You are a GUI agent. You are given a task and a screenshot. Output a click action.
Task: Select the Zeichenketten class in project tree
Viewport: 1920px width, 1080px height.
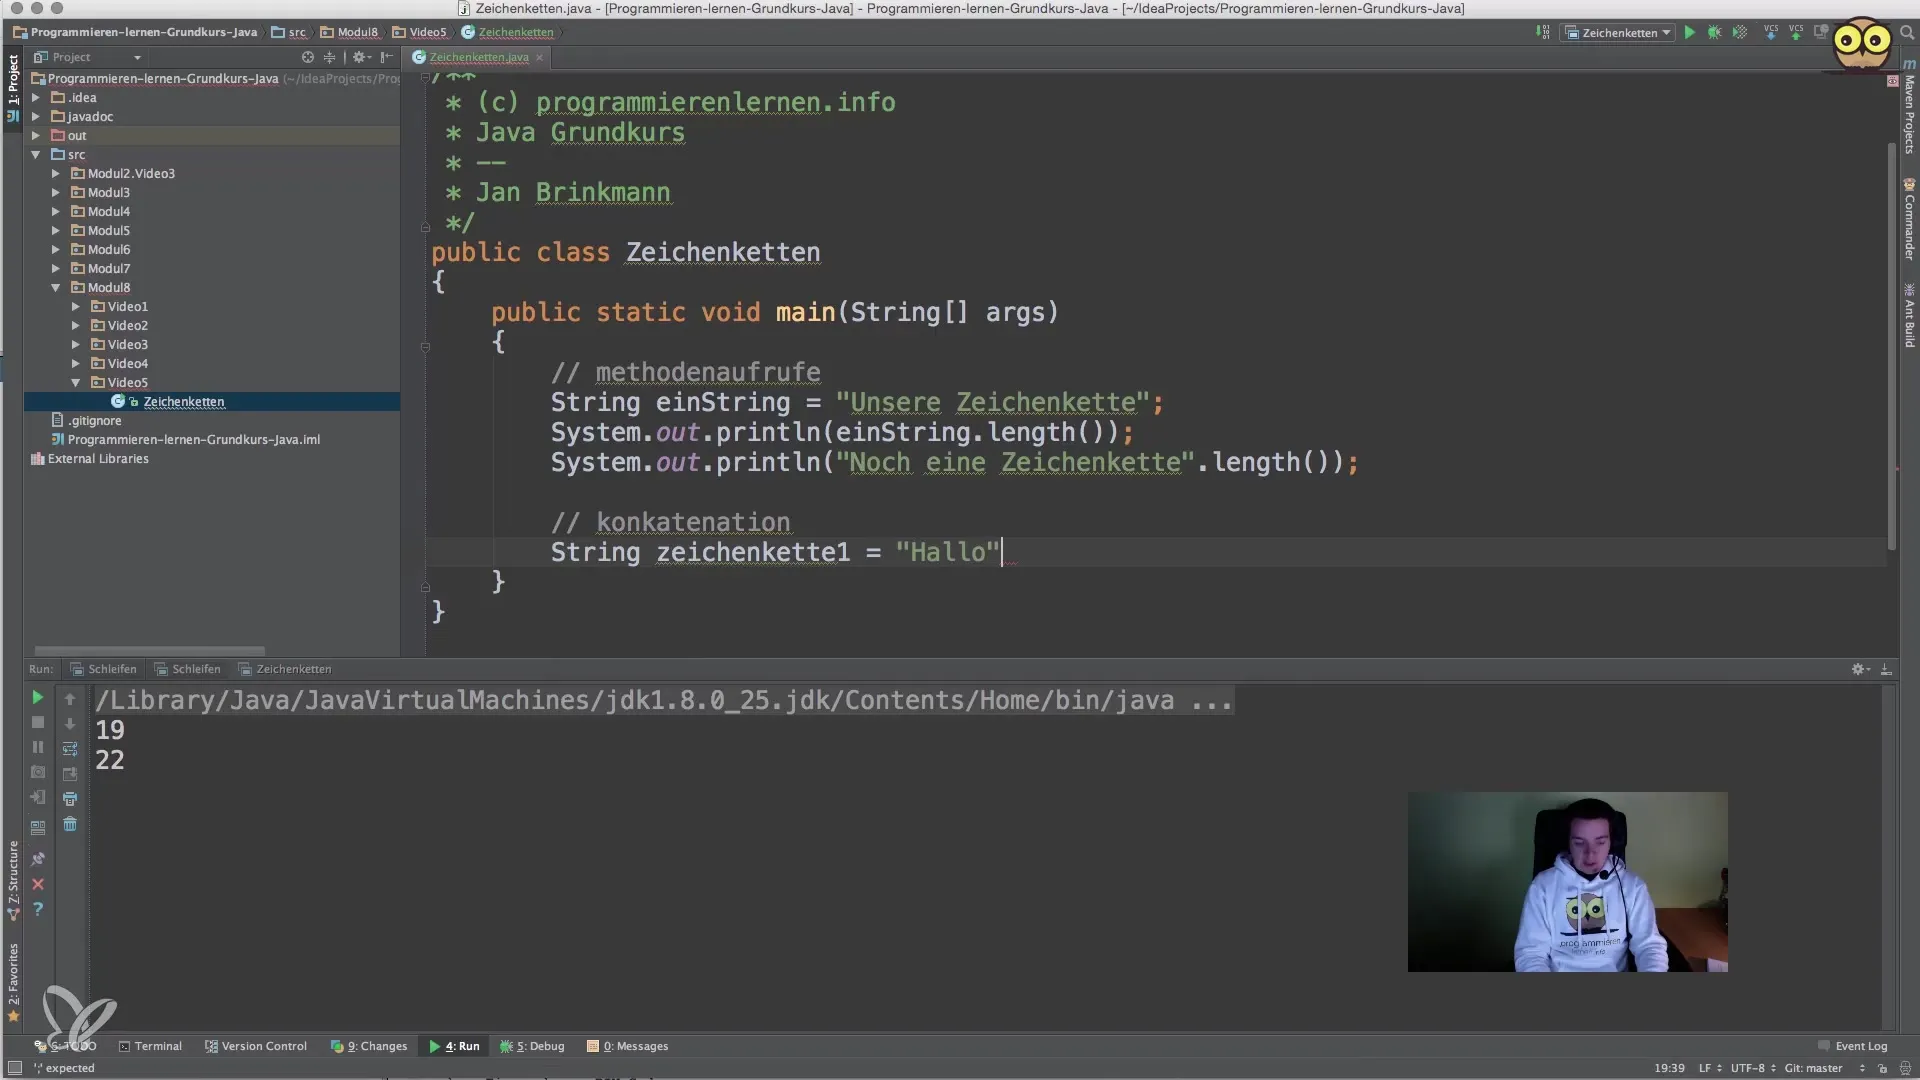(183, 402)
